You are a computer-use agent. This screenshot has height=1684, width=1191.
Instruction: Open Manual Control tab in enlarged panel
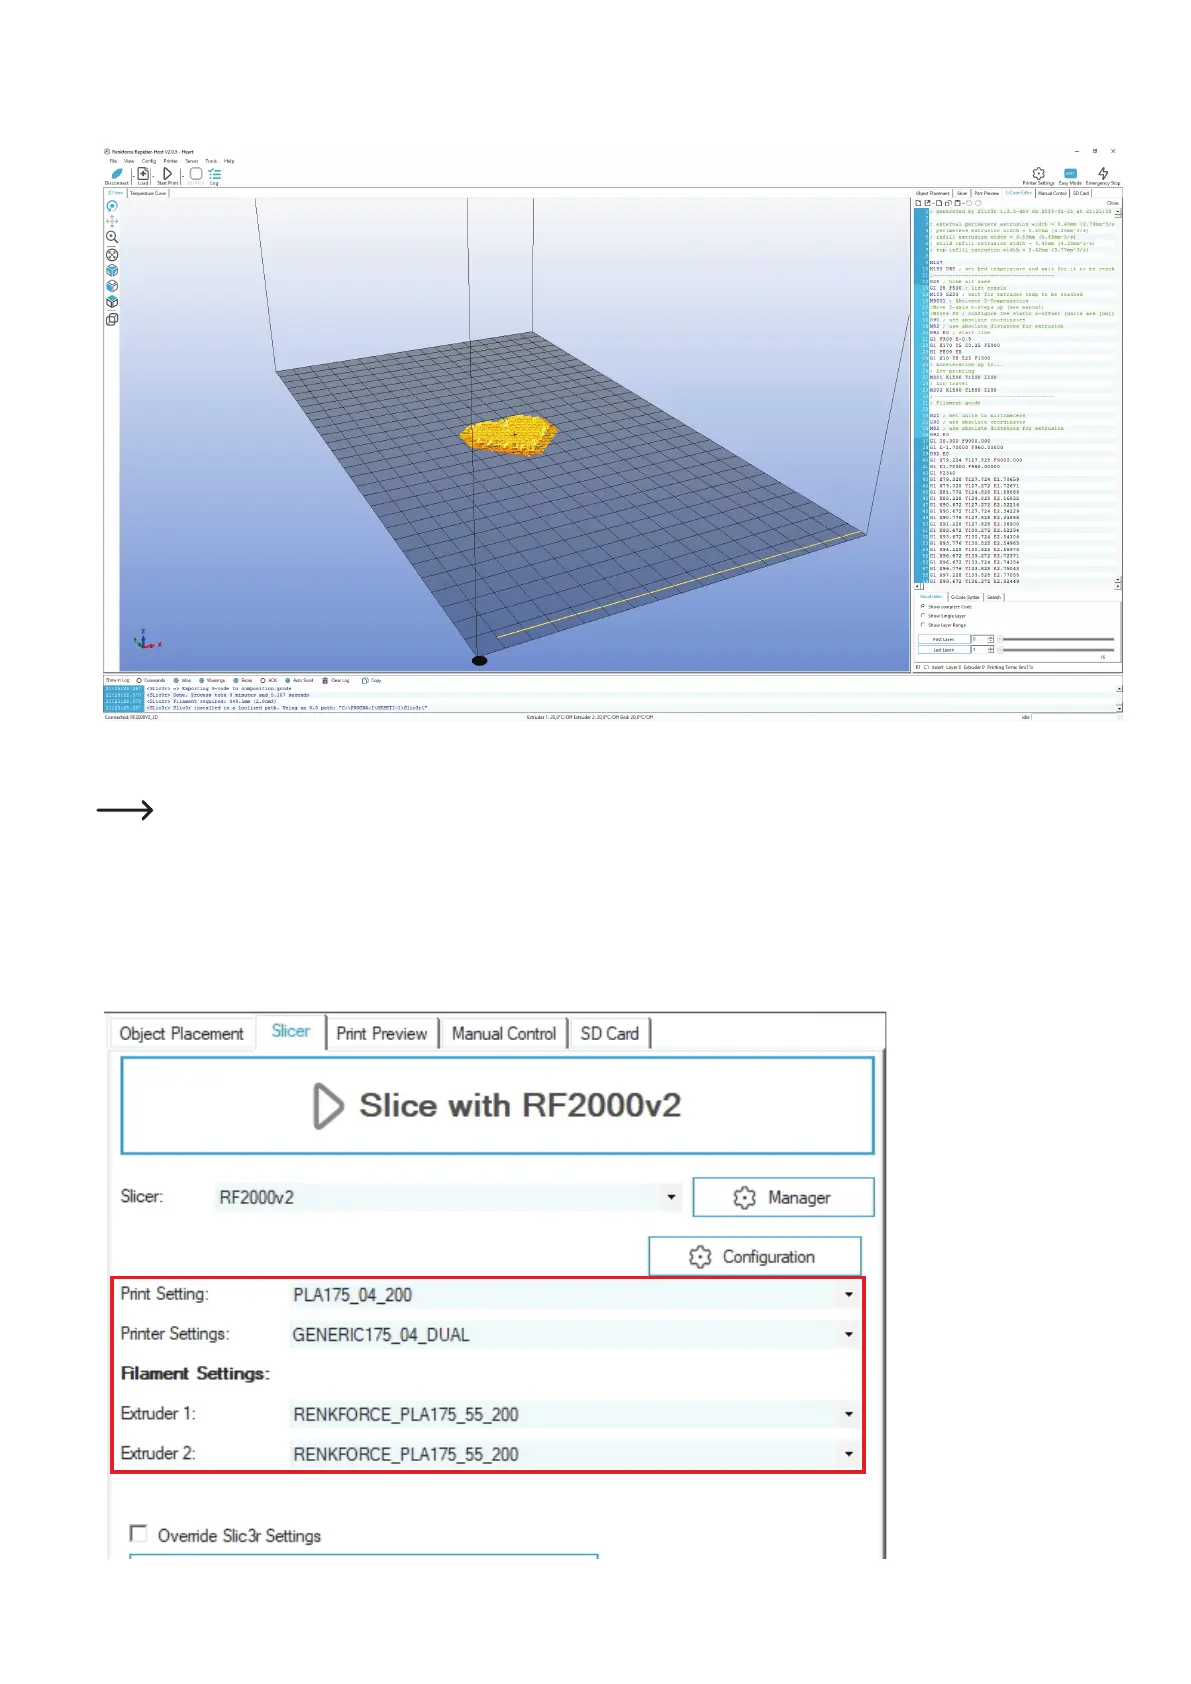503,1033
